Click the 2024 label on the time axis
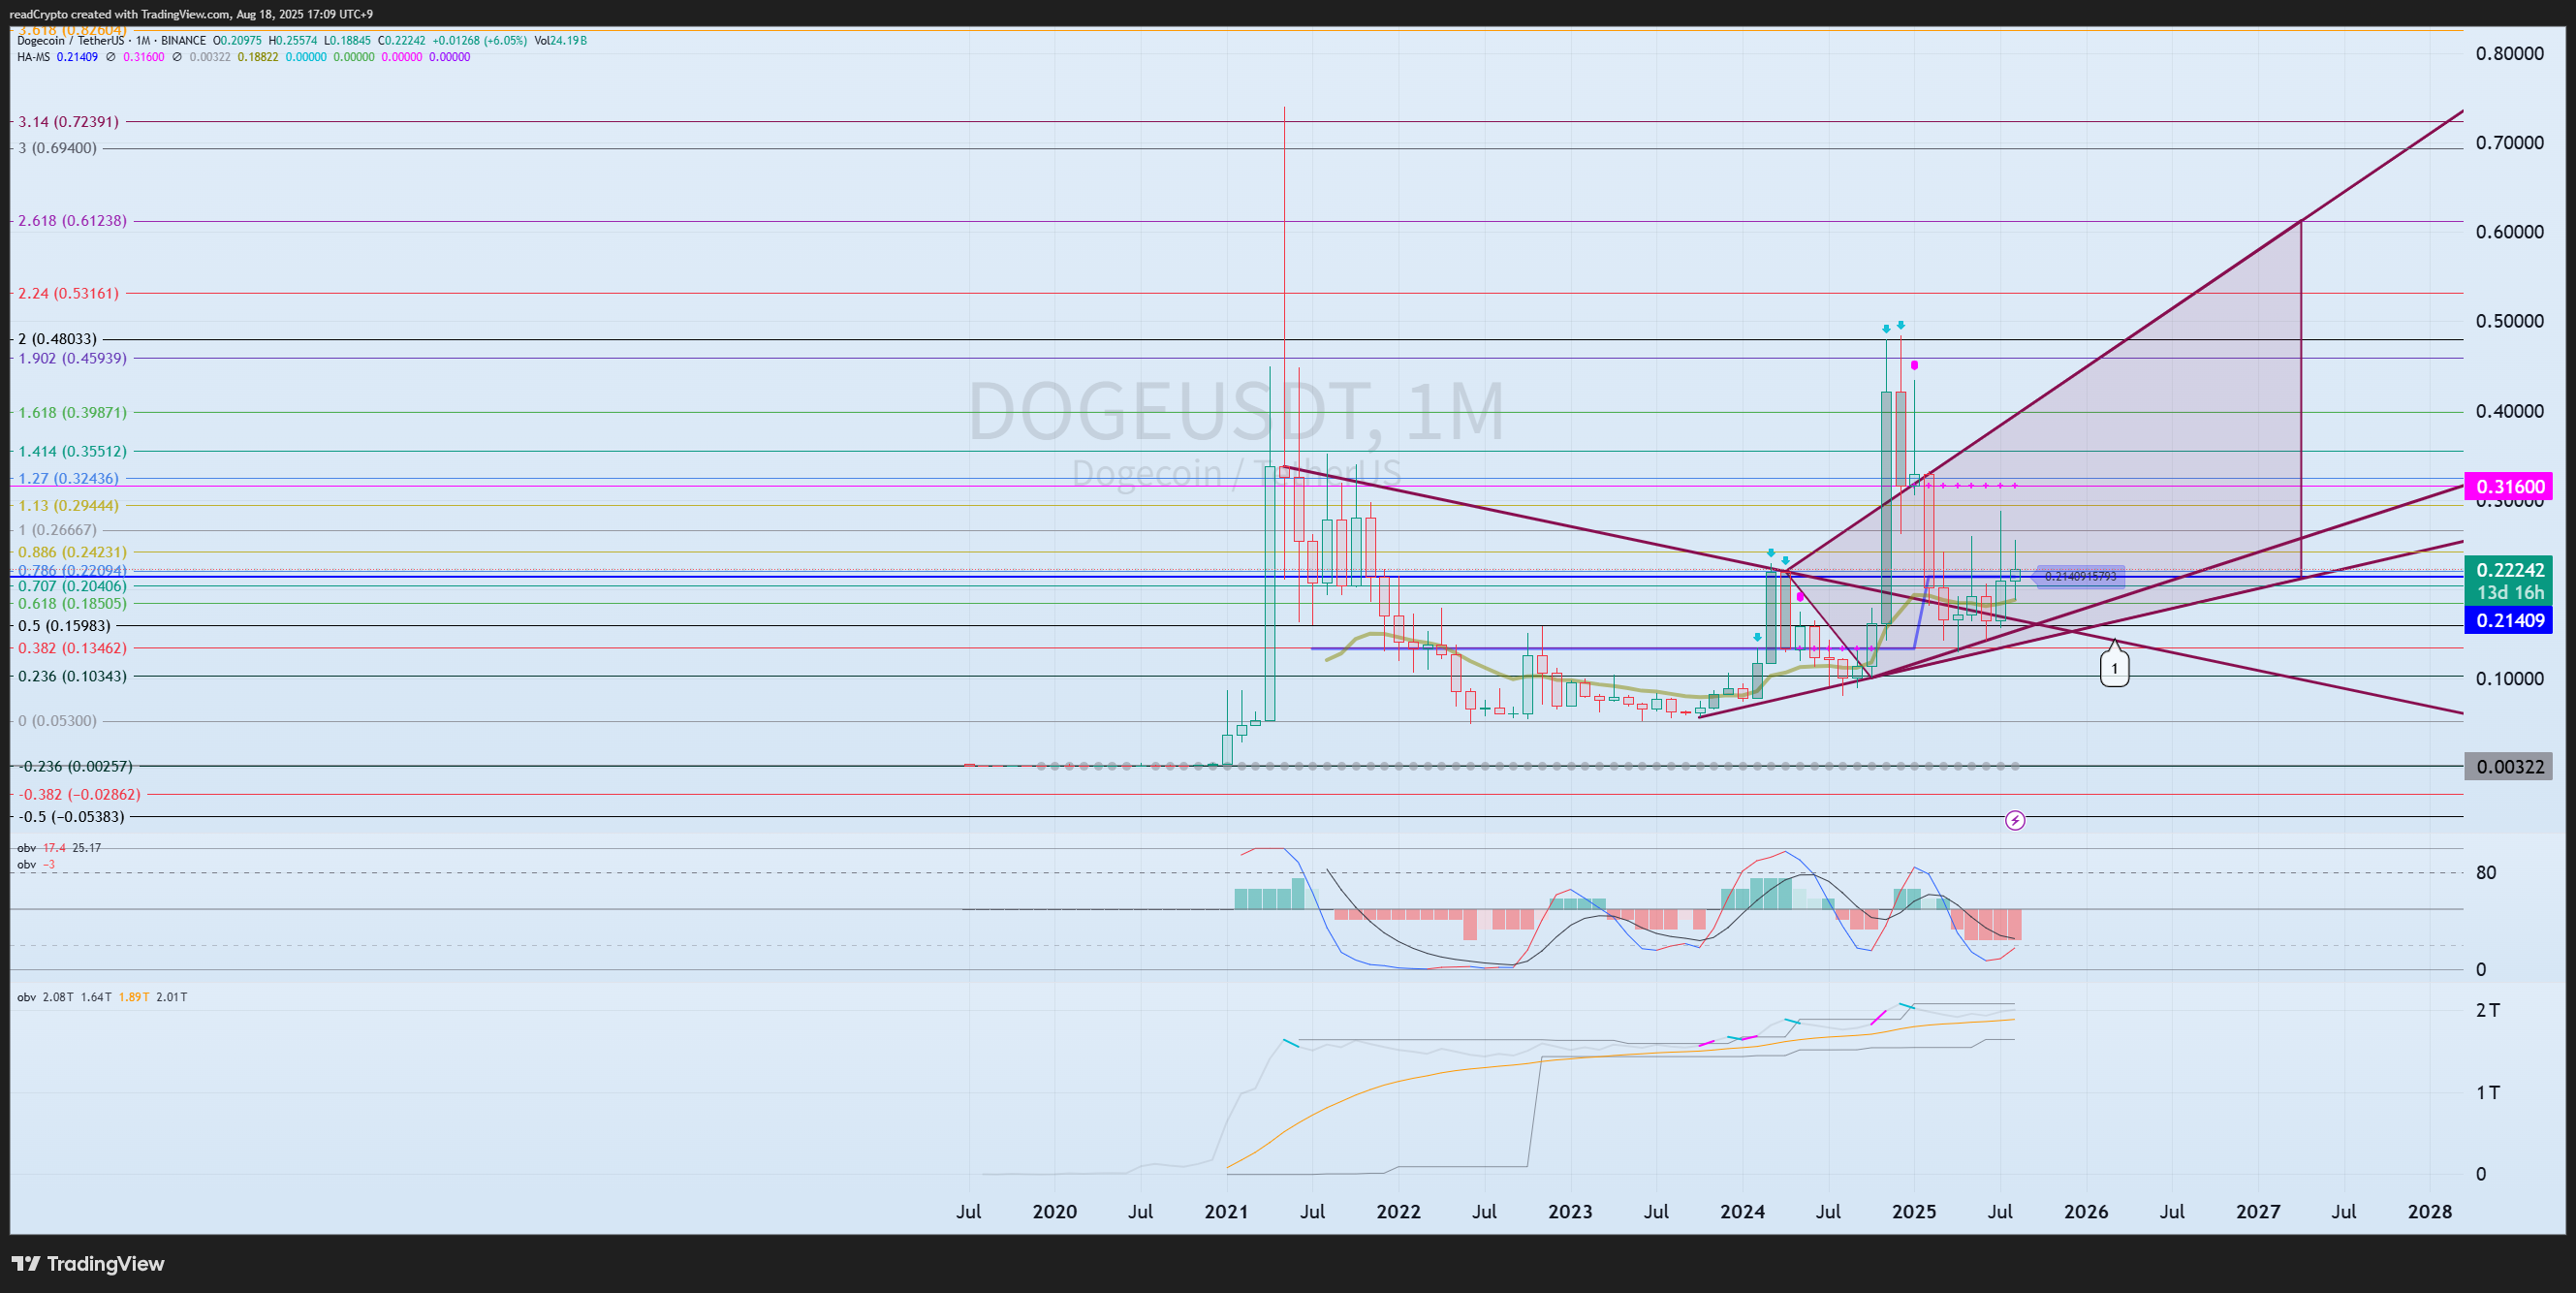The image size is (2576, 1293). 1742,1212
